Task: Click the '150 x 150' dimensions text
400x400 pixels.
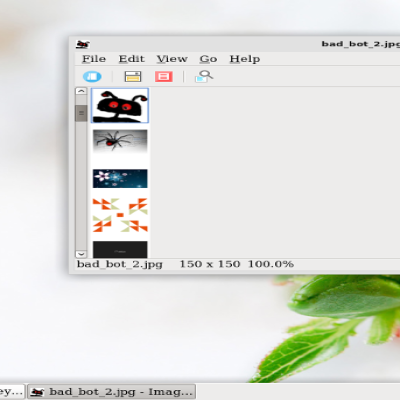Action: click(210, 264)
